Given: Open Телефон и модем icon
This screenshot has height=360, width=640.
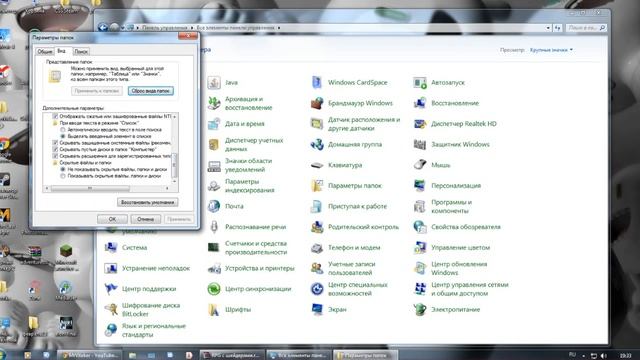Looking at the screenshot, I should (317, 247).
